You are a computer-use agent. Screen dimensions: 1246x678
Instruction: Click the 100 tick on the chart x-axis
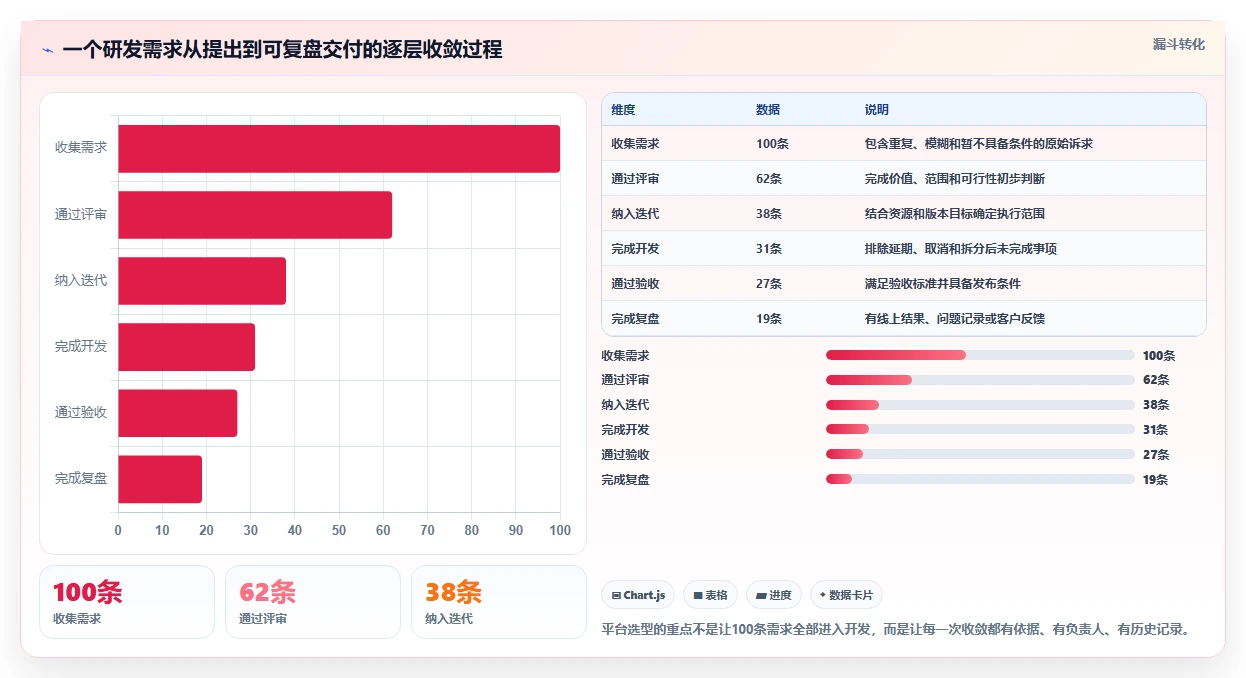(x=560, y=530)
